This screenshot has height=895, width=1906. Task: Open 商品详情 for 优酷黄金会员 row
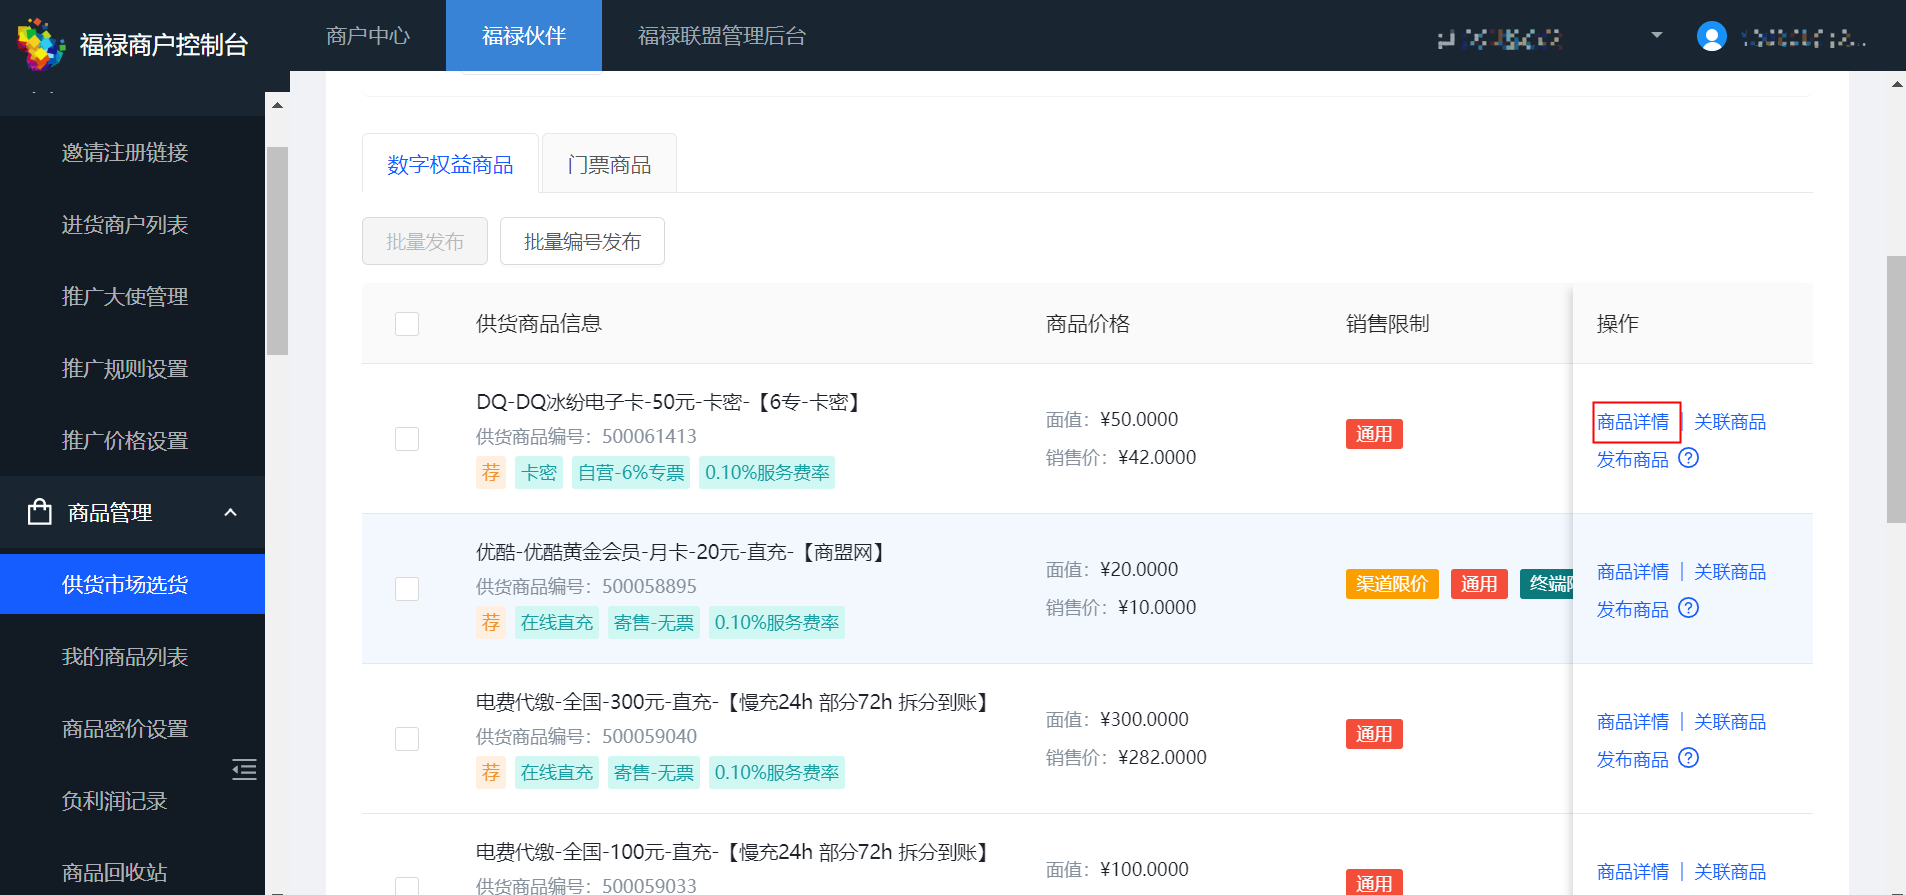coord(1633,572)
